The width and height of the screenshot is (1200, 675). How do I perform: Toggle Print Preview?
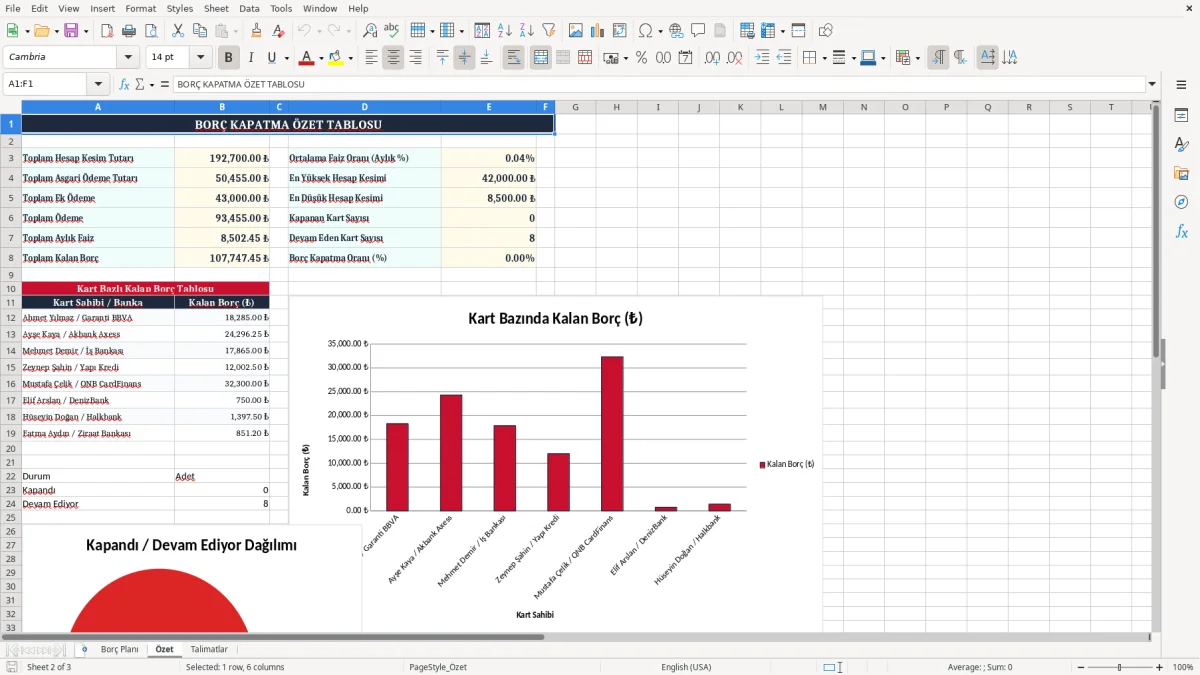pos(151,31)
